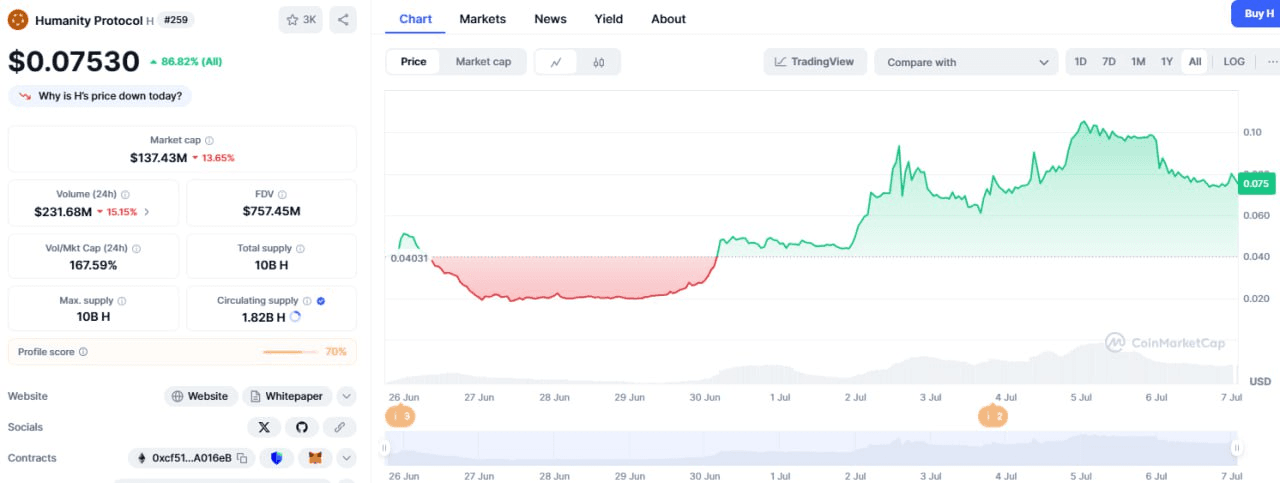Open the Yield tab
Screen dimensions: 1280x483
pos(608,19)
